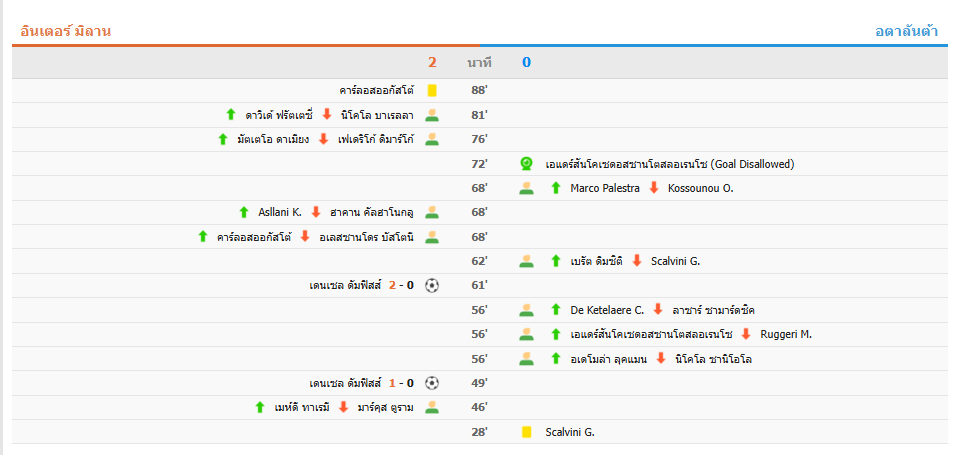Click the orange home score 2 in the header
The width and height of the screenshot is (956, 455).
pos(432,62)
